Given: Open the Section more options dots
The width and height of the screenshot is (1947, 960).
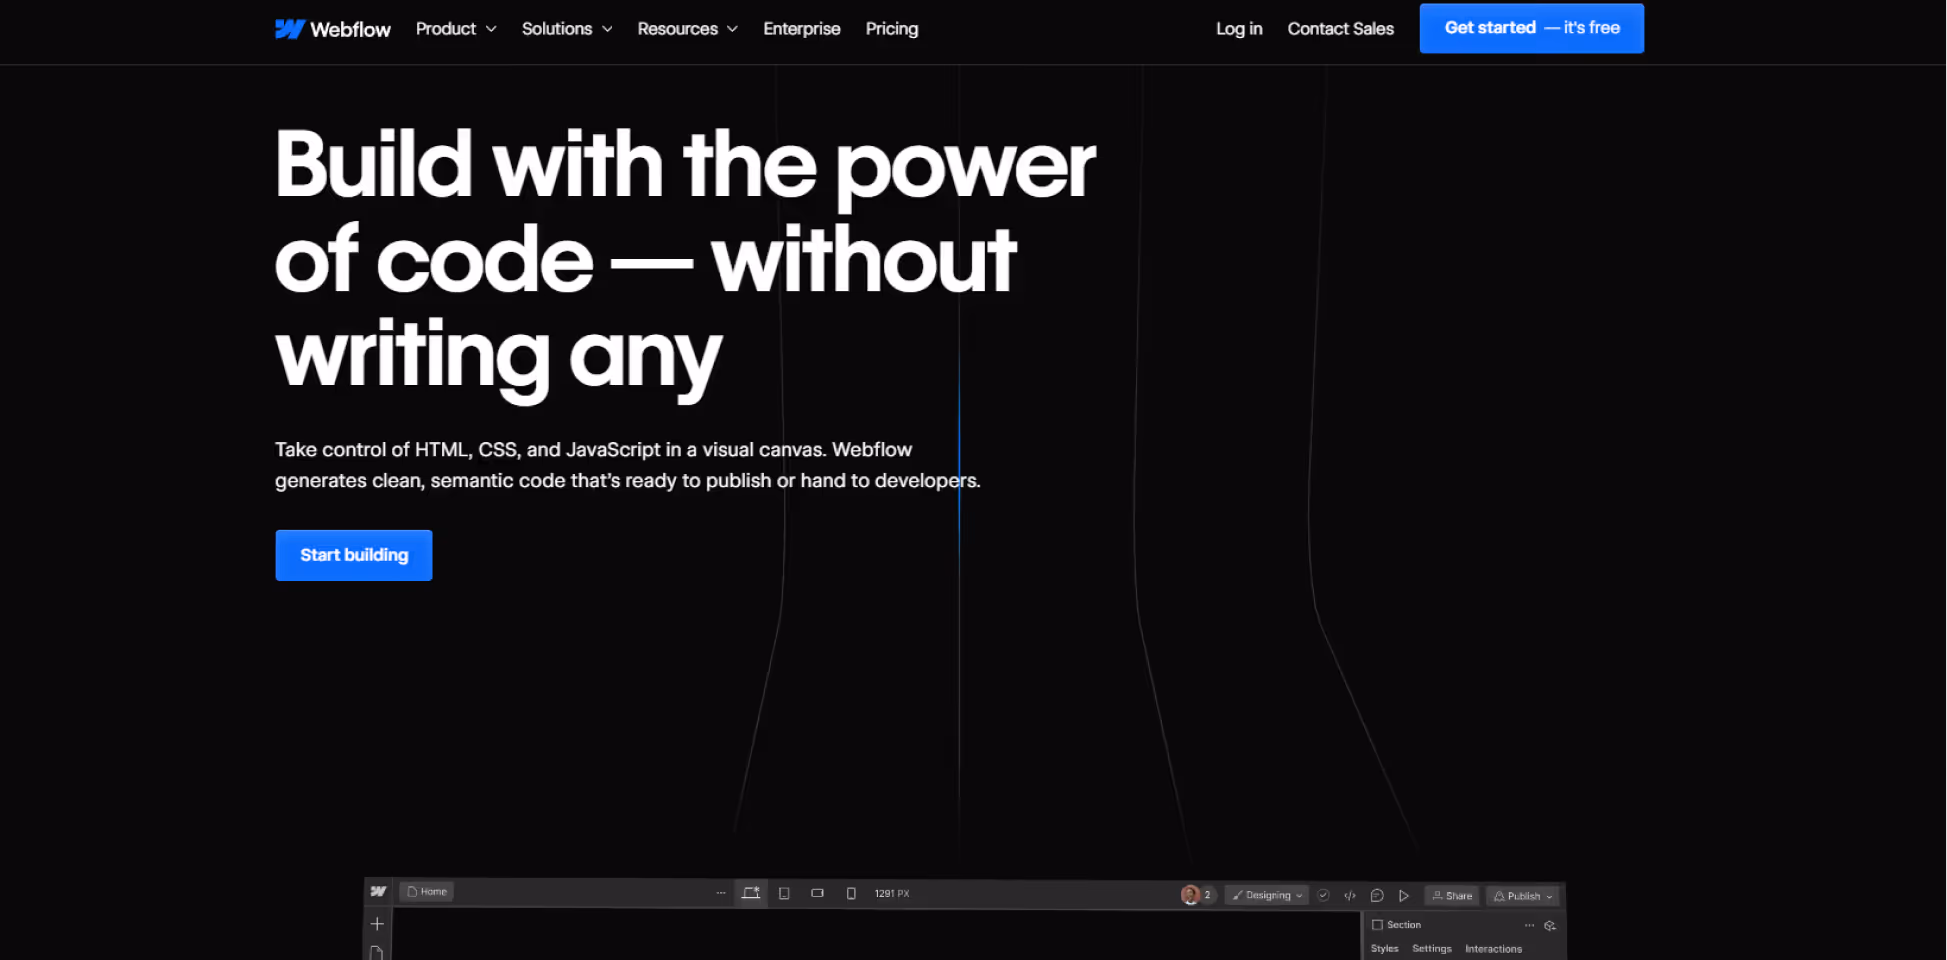Looking at the screenshot, I should point(1529,925).
